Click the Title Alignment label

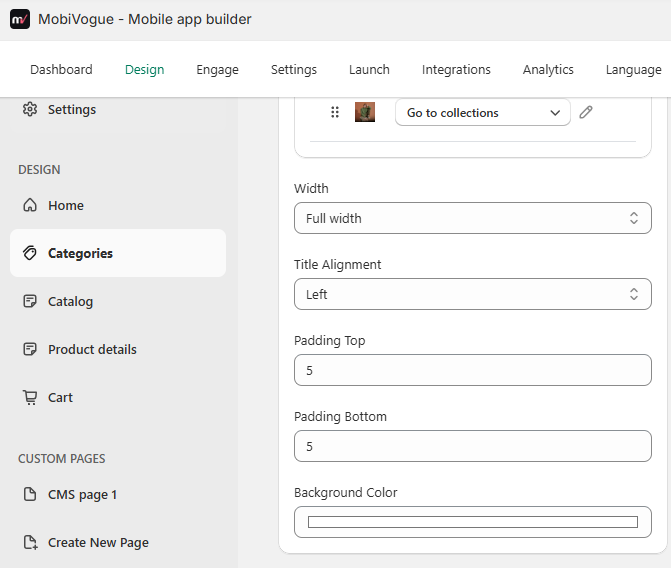(337, 265)
